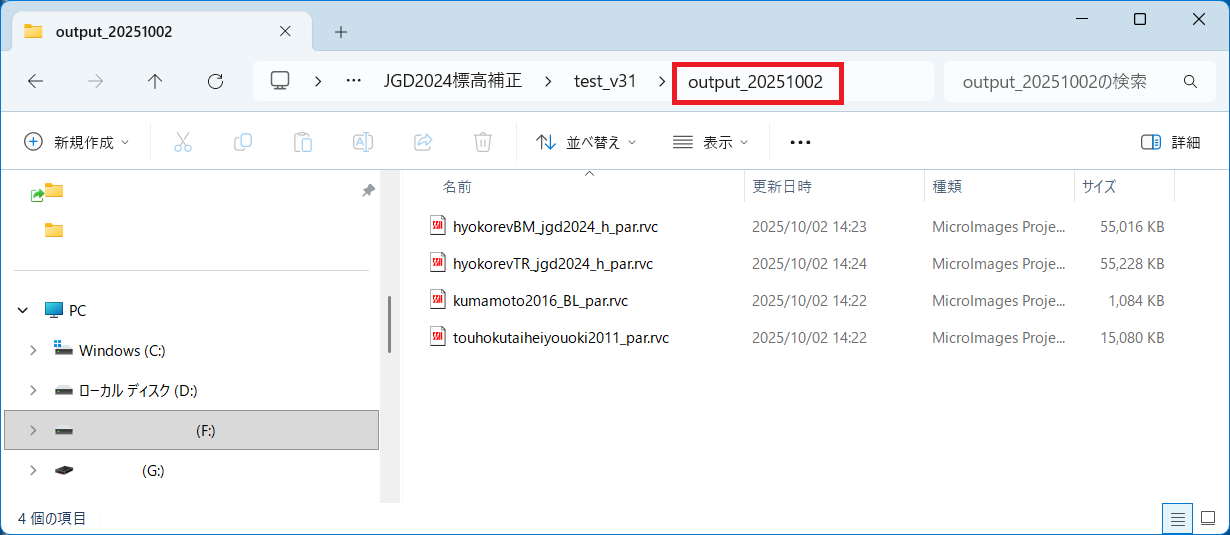The image size is (1230, 535).
Task: Click the Delete trash can icon
Action: 483,142
